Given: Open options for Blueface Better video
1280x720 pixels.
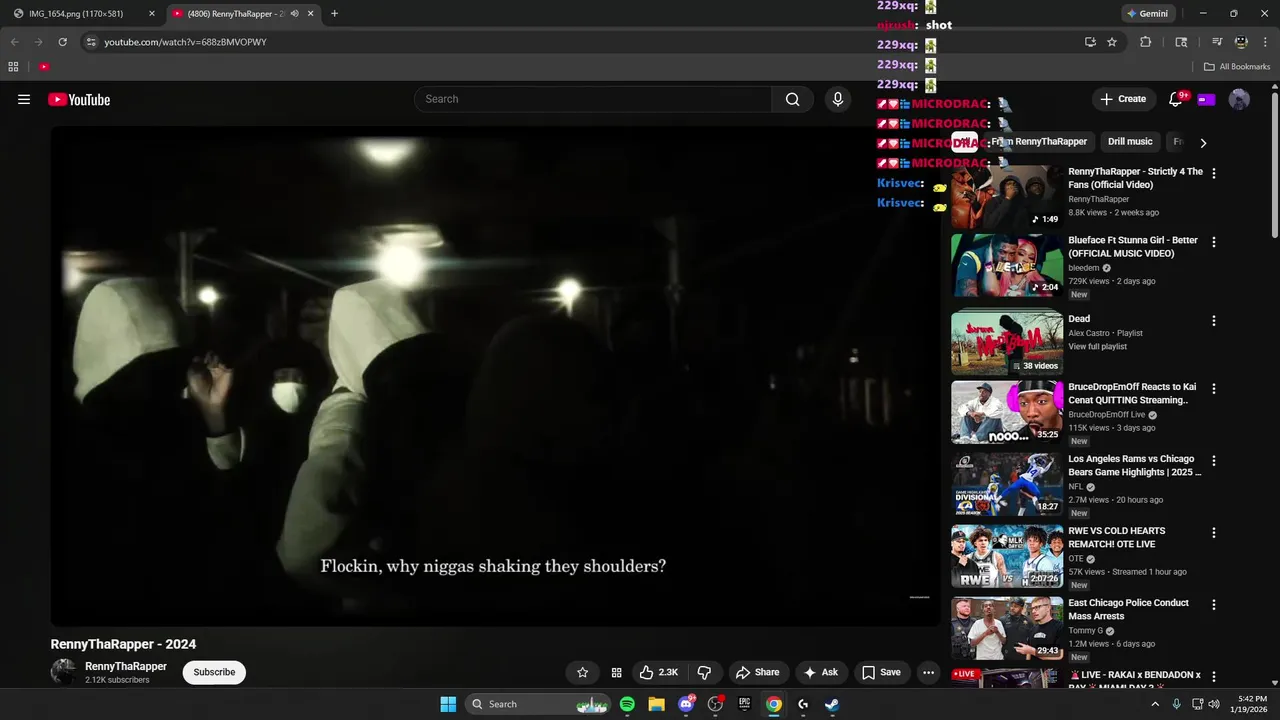Looking at the screenshot, I should tap(1214, 242).
